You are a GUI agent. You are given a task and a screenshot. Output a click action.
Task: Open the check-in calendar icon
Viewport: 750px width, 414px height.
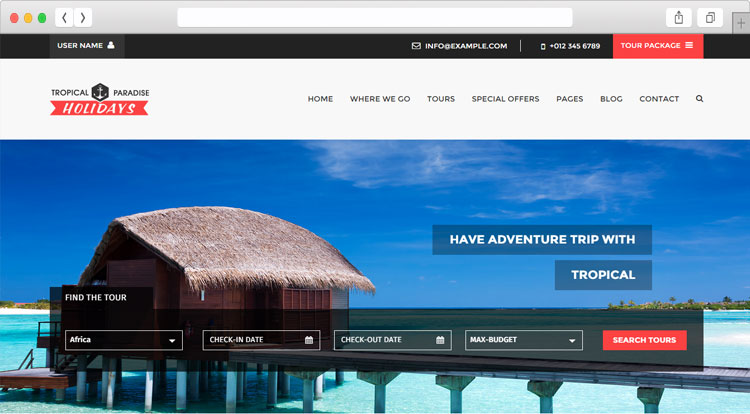[x=309, y=340]
